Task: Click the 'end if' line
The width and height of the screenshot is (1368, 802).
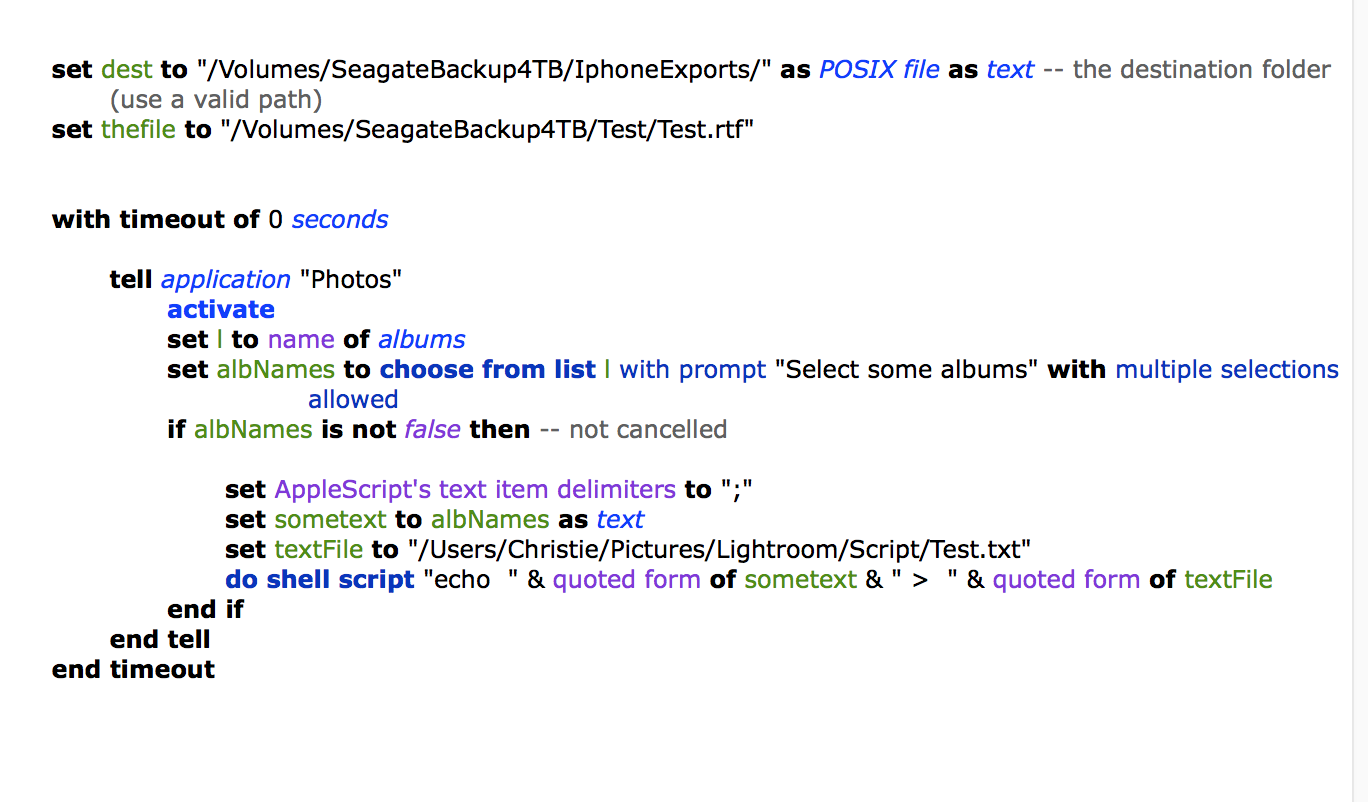Action: click(x=205, y=610)
